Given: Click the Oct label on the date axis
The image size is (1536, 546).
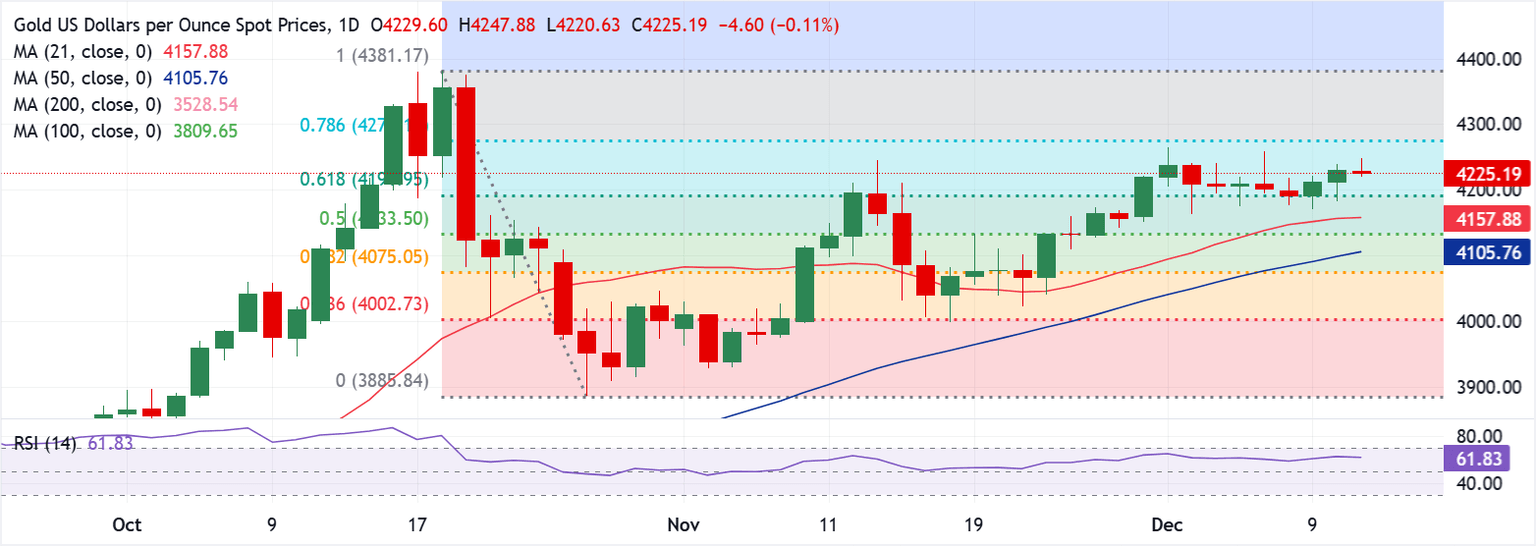Looking at the screenshot, I should [x=129, y=525].
